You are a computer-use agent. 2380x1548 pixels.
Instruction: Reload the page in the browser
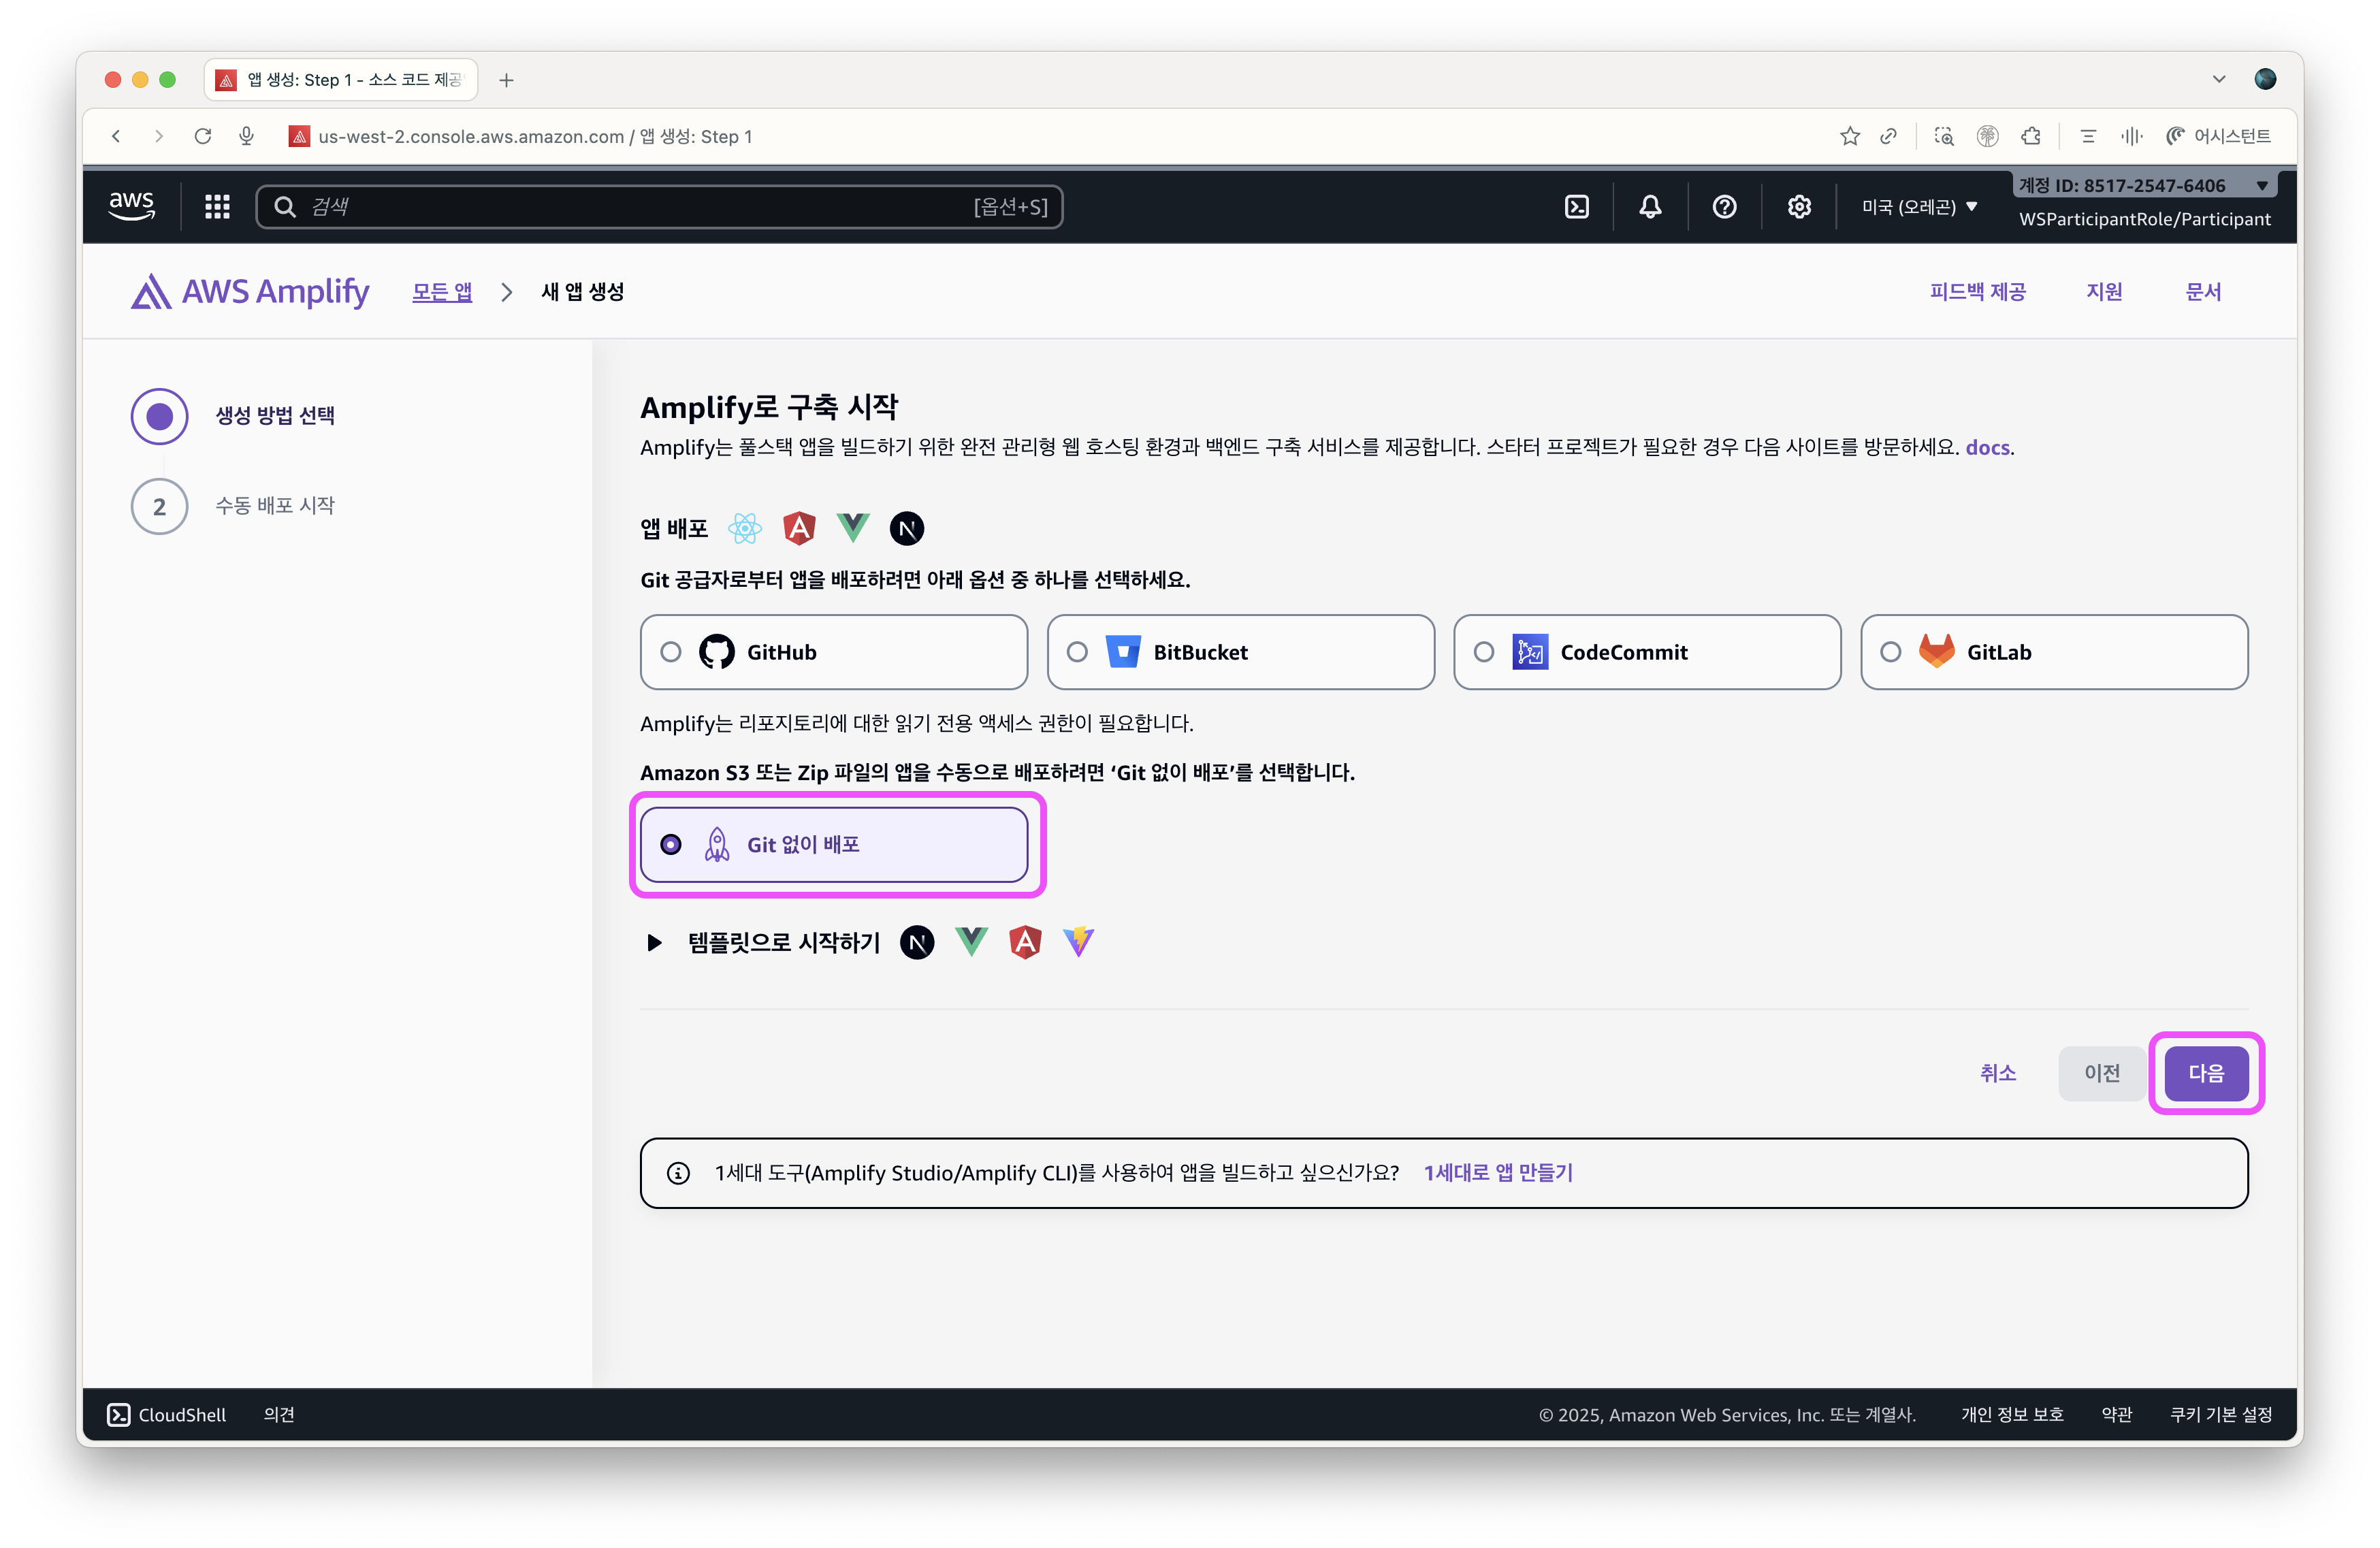203,136
